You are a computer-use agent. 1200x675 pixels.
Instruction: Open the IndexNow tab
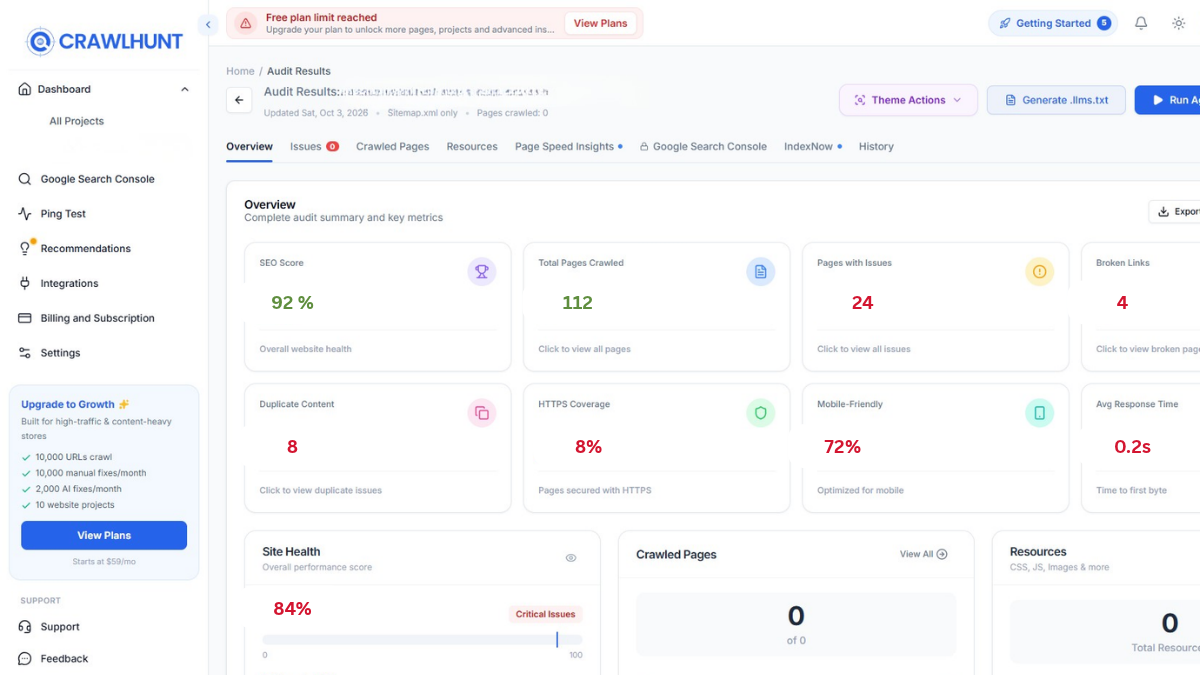click(x=812, y=146)
